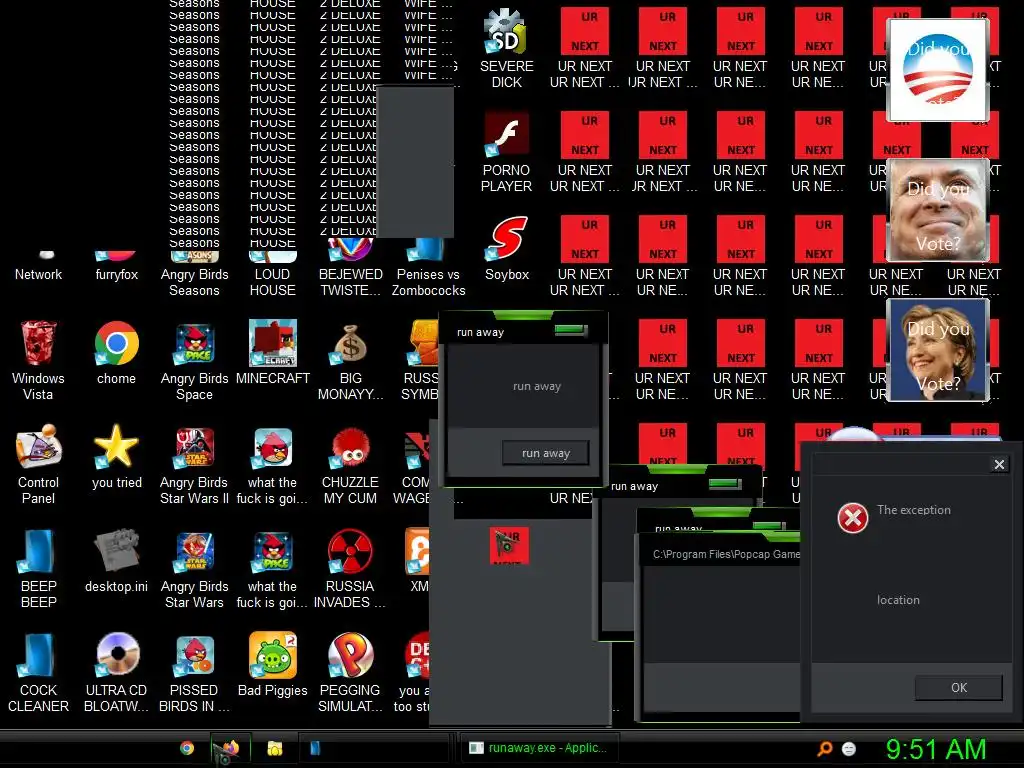This screenshot has width=1024, height=768.
Task: Open the Network desktop icon
Action: [38, 266]
